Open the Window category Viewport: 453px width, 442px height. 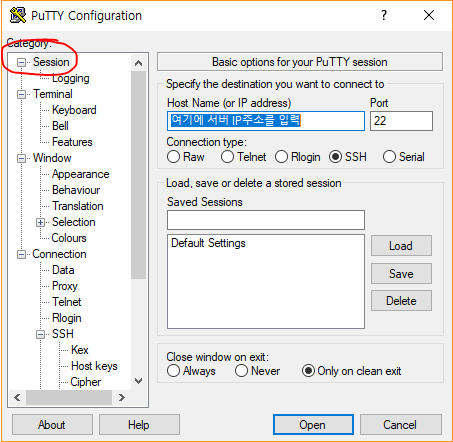coord(52,158)
